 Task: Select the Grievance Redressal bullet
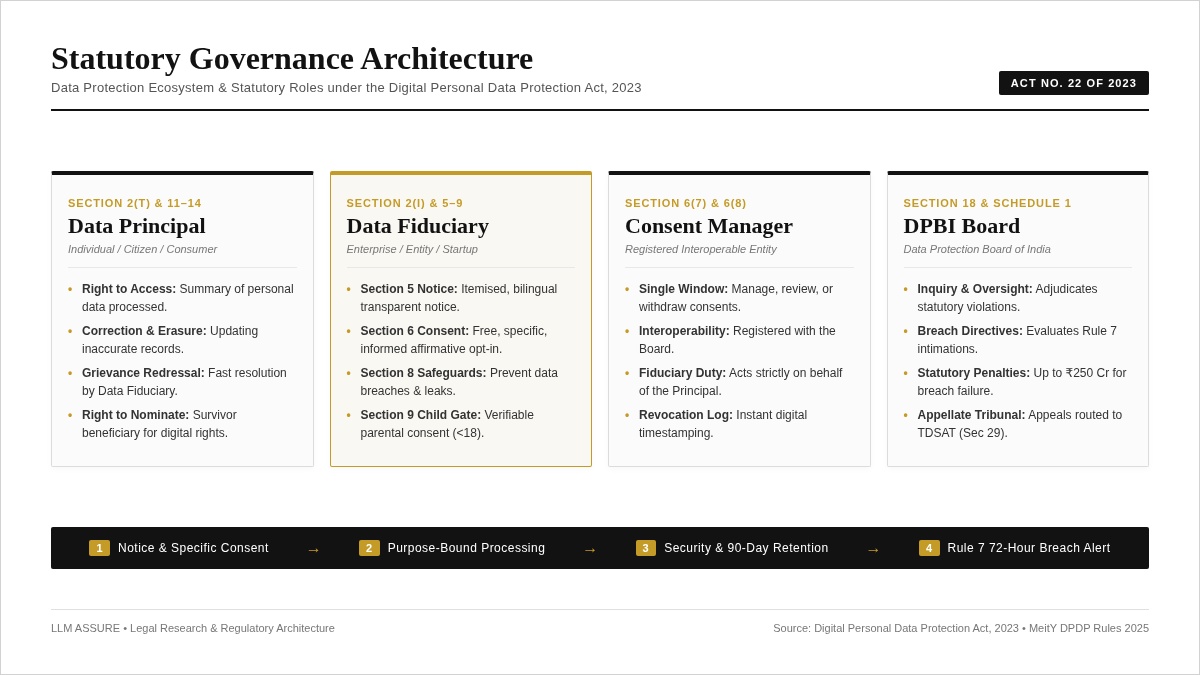coord(182,382)
